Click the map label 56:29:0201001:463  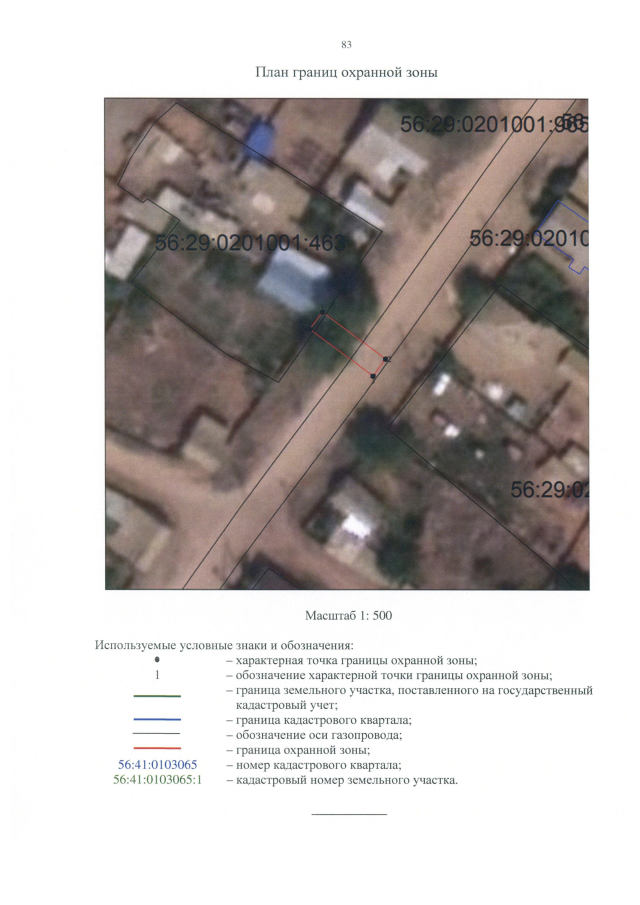click(250, 243)
